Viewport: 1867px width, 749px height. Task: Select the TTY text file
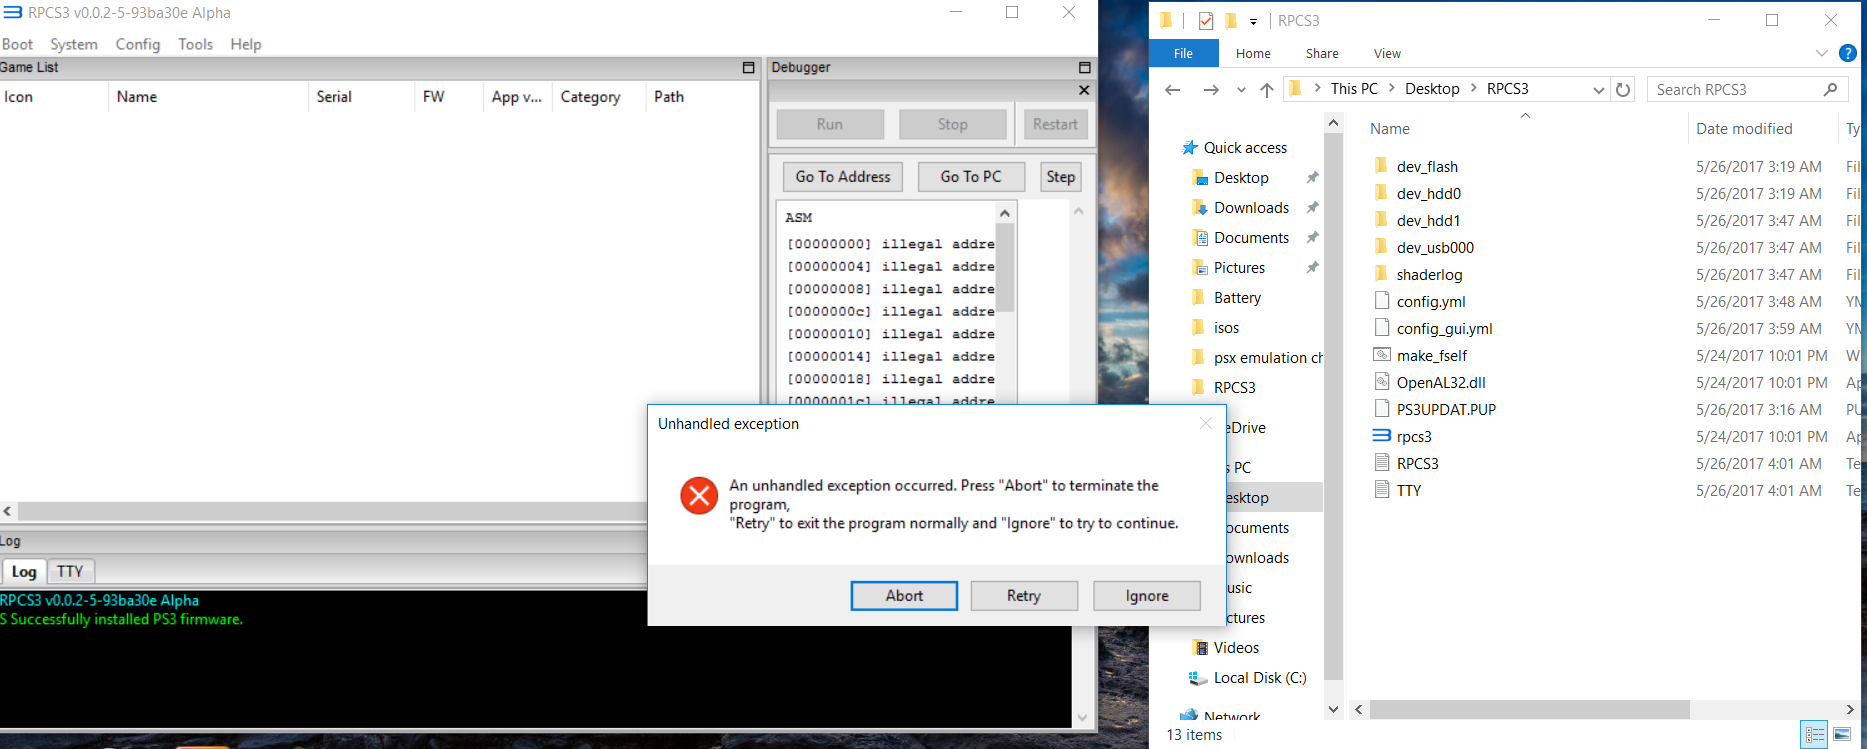click(1408, 490)
